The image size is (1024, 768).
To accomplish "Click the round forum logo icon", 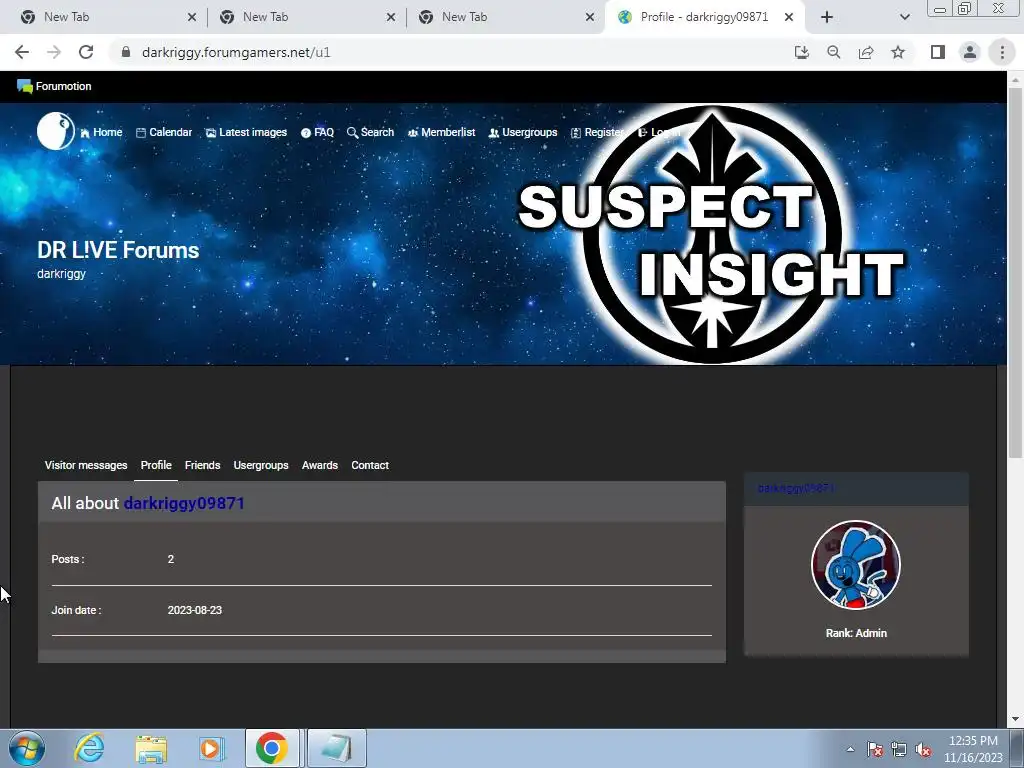I will 56,131.
